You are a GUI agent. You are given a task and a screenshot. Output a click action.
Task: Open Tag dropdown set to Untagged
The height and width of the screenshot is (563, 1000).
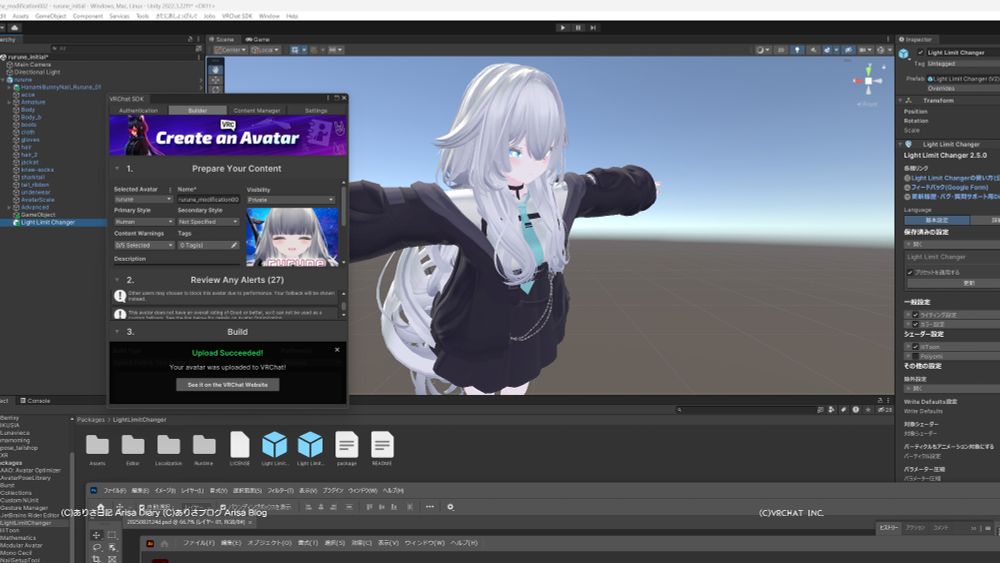point(963,64)
